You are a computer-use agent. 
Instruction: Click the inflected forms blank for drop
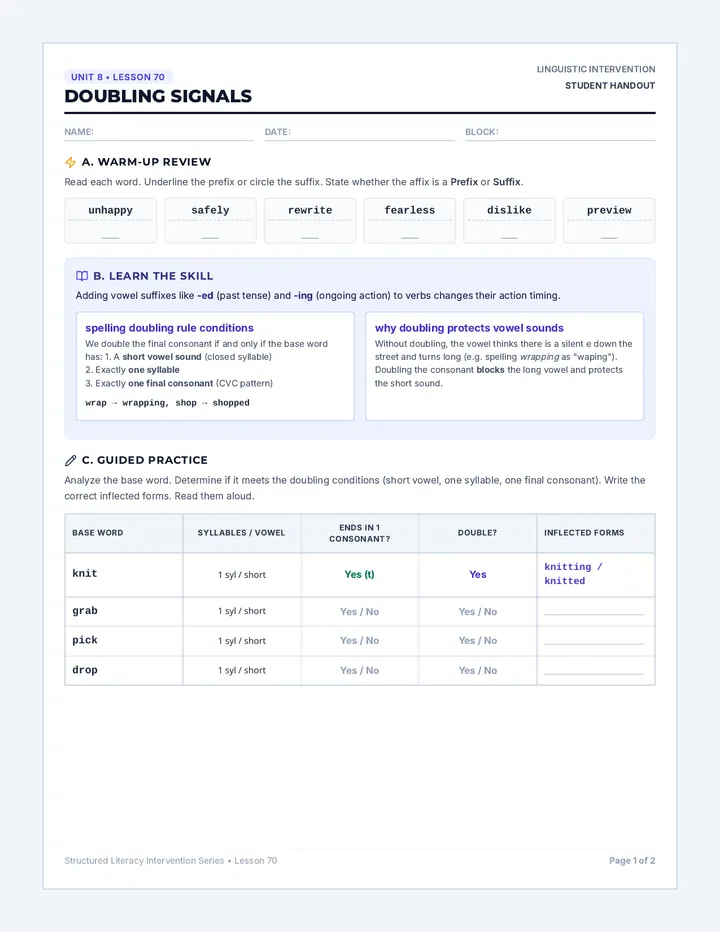click(594, 673)
